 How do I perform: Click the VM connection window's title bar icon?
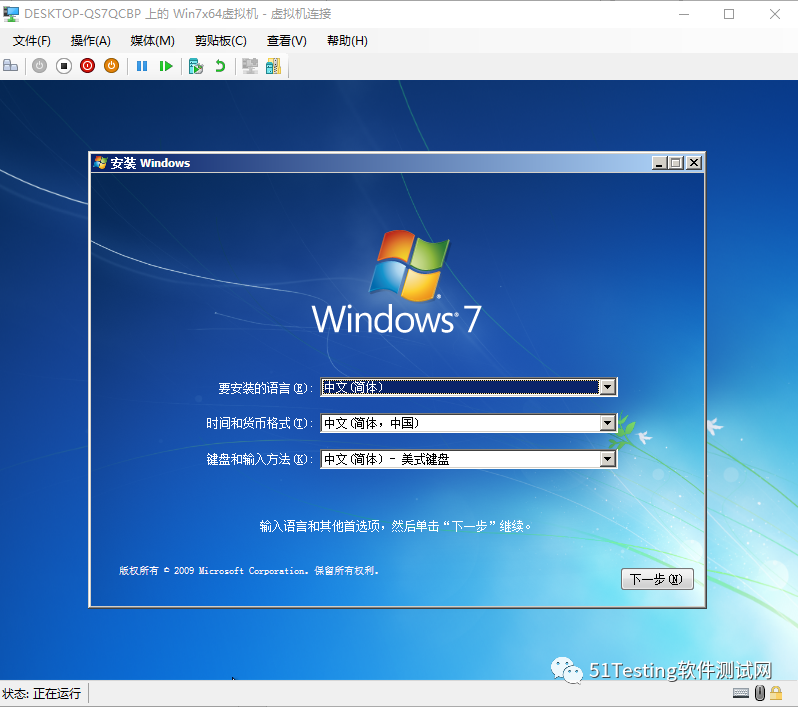pyautogui.click(x=11, y=14)
